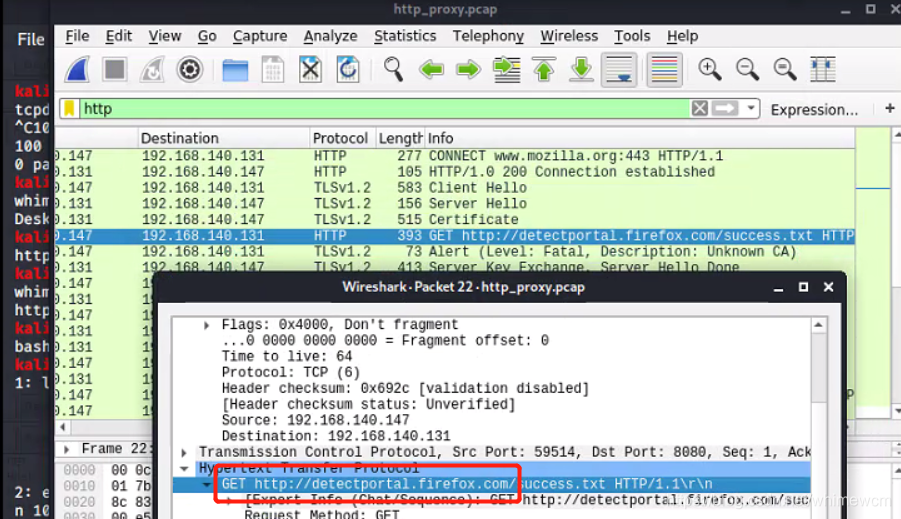The image size is (901, 519).
Task: Open the View menu
Action: coord(165,36)
